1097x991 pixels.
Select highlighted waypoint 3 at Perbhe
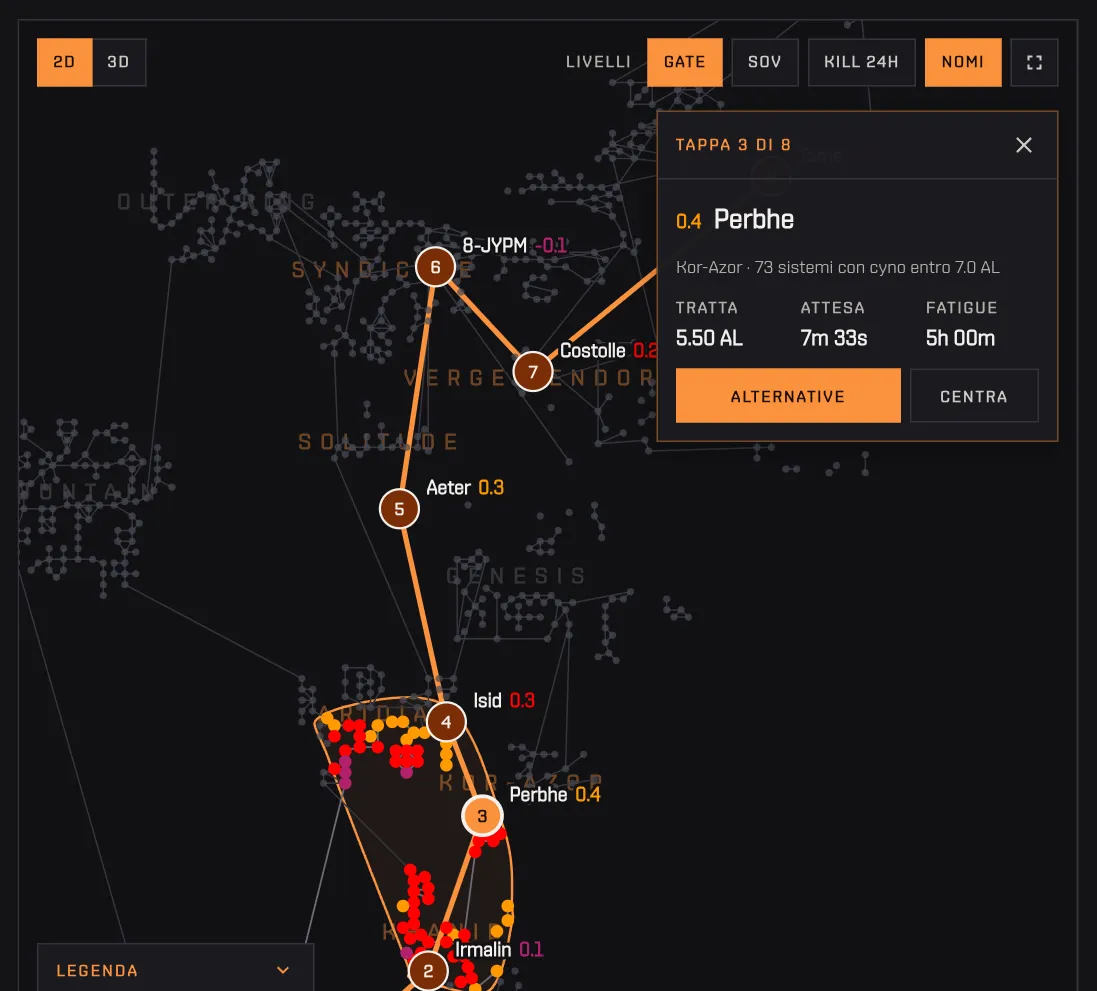click(482, 815)
